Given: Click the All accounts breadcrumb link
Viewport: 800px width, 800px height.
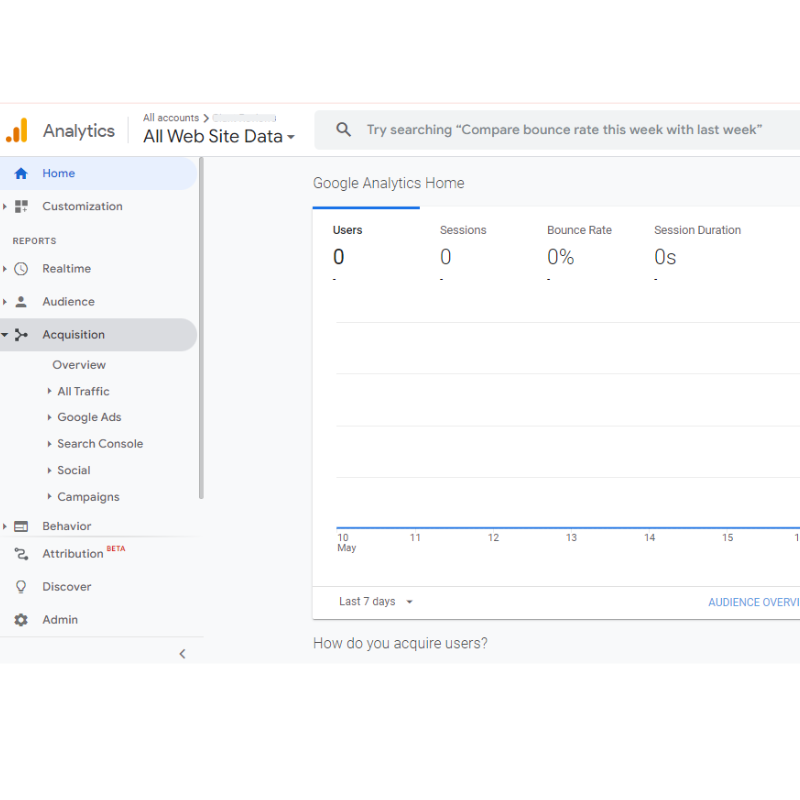Looking at the screenshot, I should (171, 118).
